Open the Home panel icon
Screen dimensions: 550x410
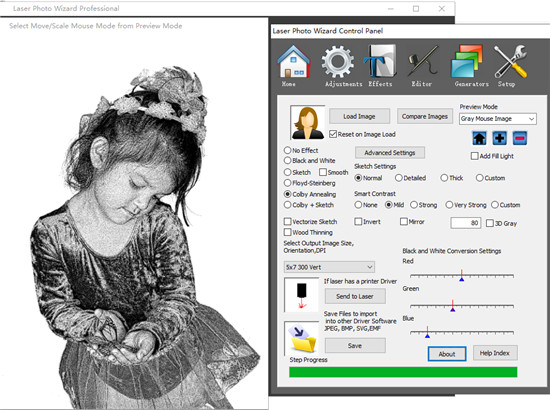[294, 62]
